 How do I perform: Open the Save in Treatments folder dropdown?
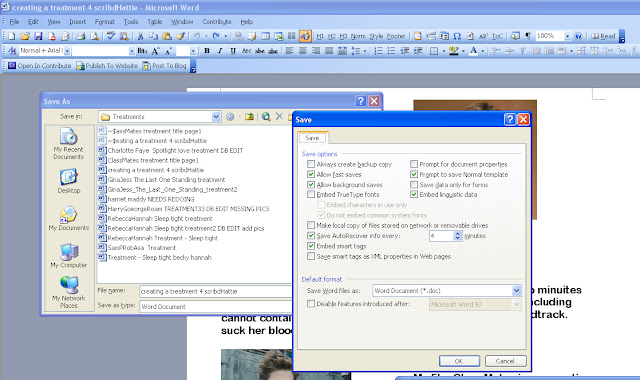(x=216, y=117)
